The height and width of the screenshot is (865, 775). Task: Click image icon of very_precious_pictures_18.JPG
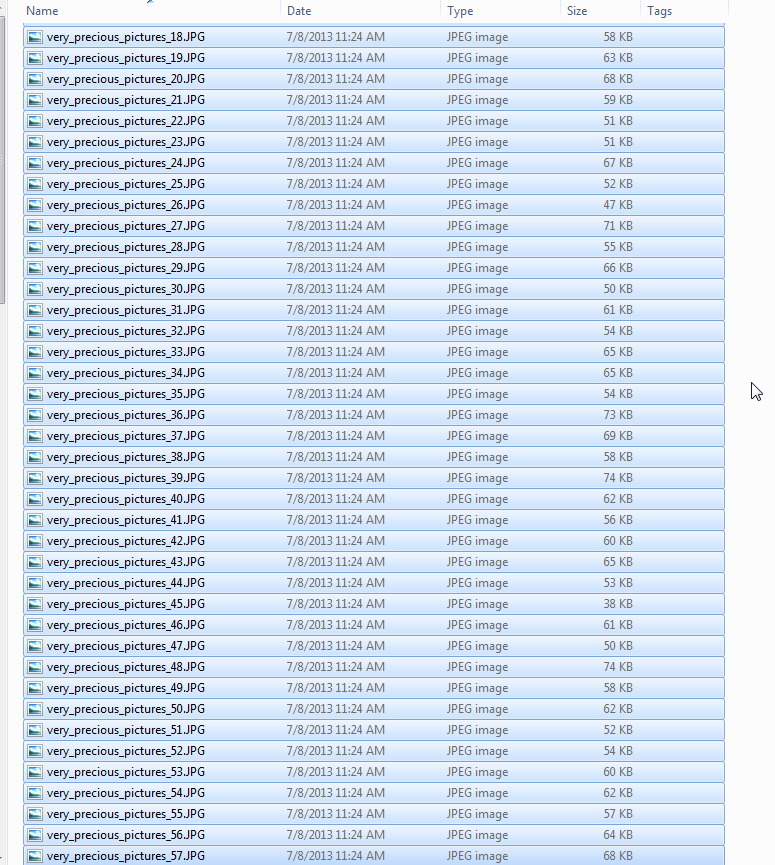(35, 37)
